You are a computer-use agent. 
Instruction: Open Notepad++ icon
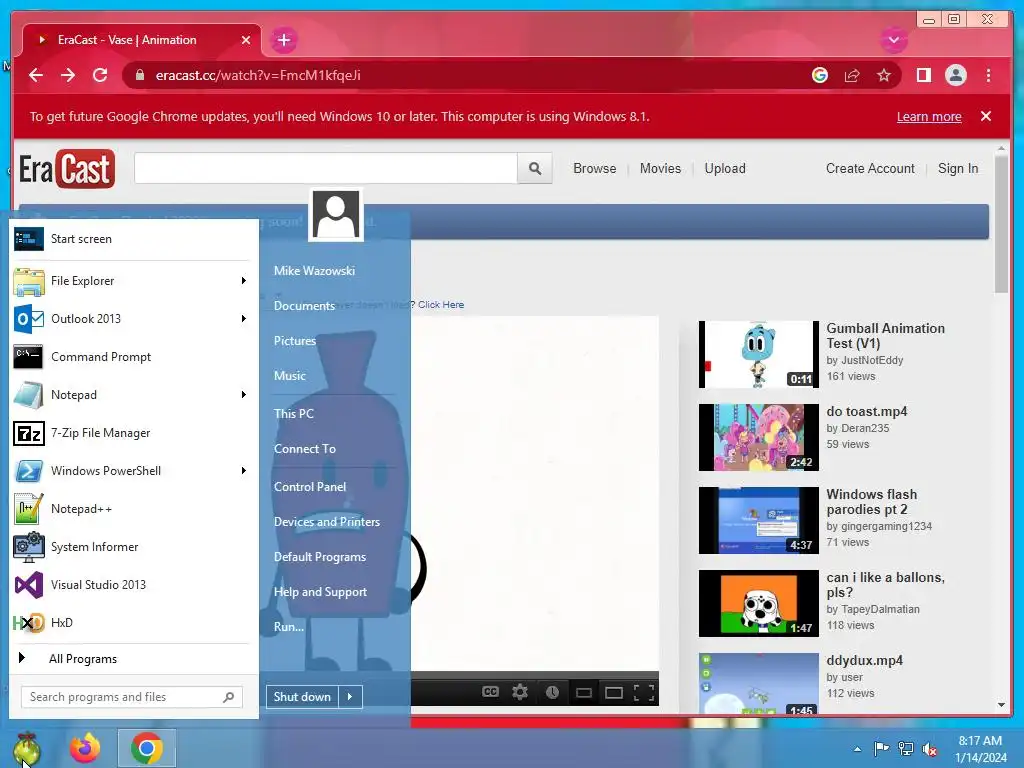click(x=29, y=509)
